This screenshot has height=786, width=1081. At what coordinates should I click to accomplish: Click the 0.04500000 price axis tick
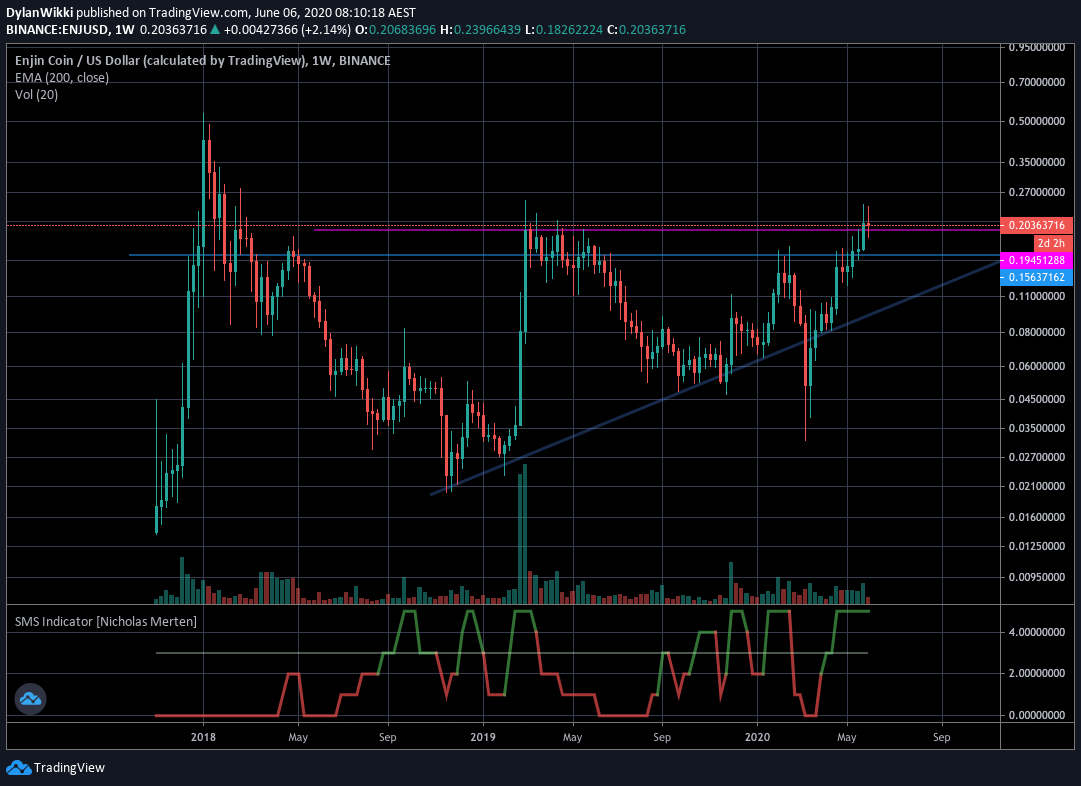click(x=1037, y=399)
